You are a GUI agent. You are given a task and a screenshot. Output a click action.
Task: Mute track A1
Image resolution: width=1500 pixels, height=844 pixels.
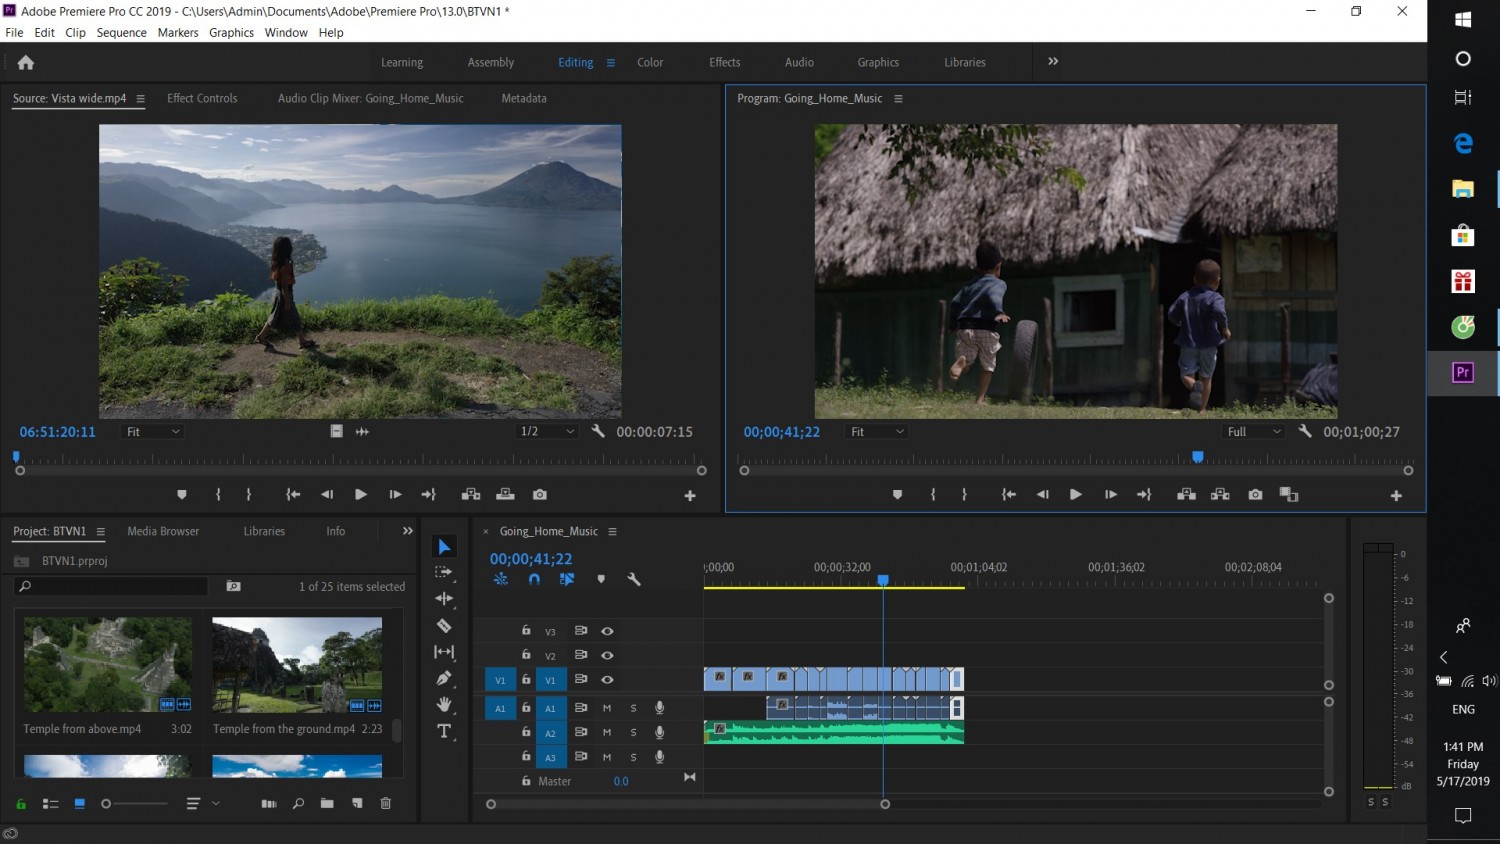607,708
